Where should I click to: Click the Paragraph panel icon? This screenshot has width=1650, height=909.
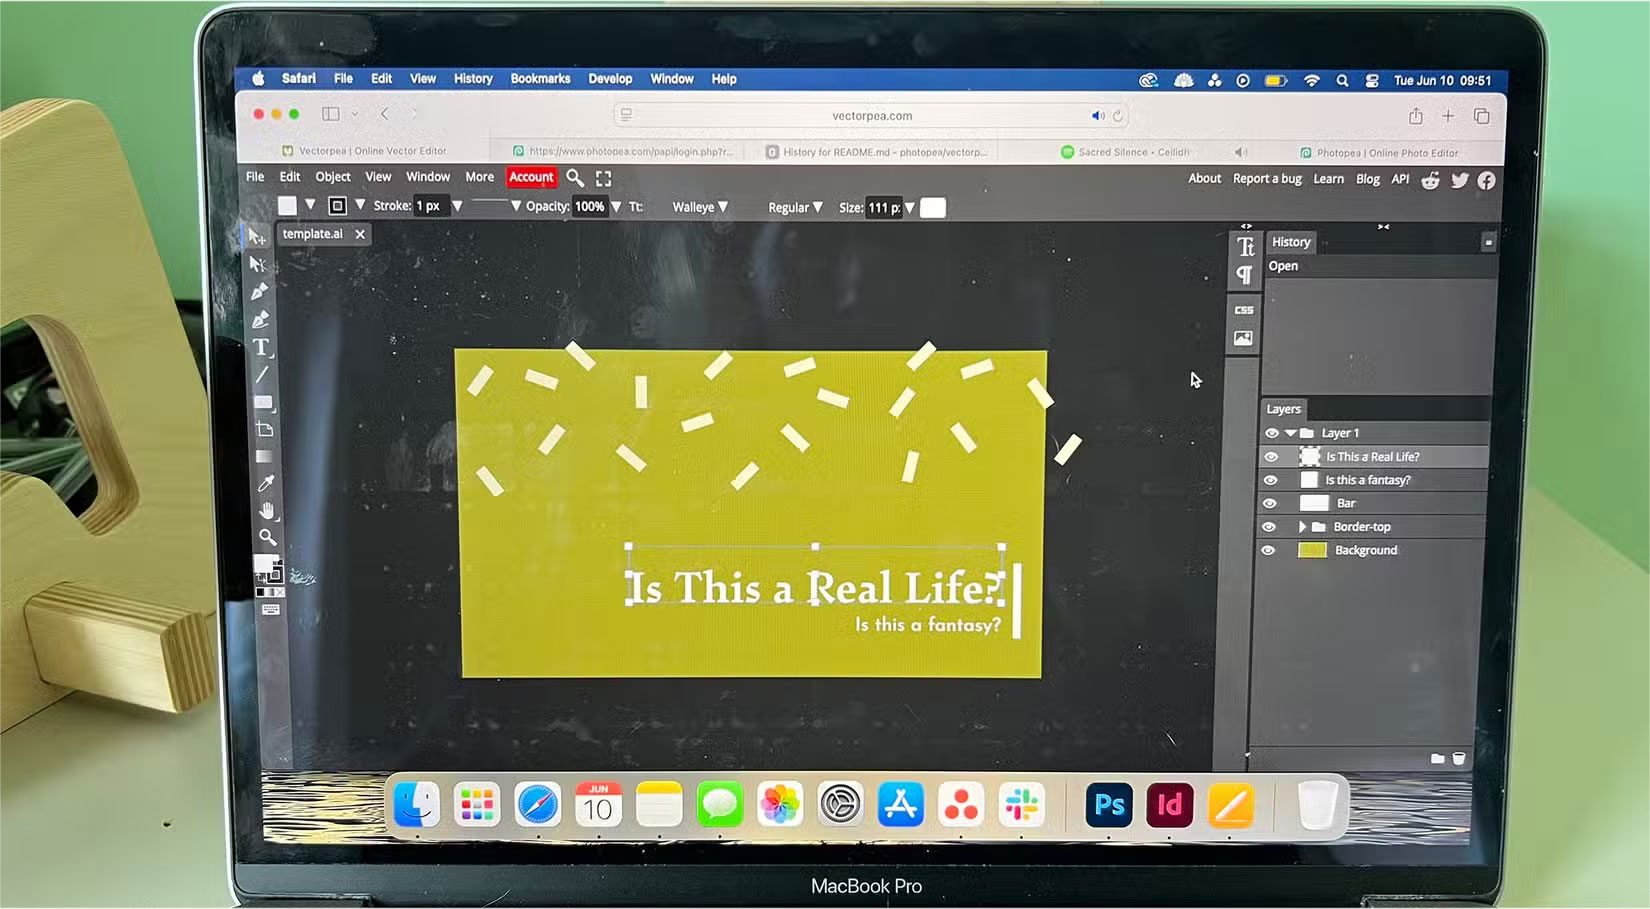coord(1246,275)
